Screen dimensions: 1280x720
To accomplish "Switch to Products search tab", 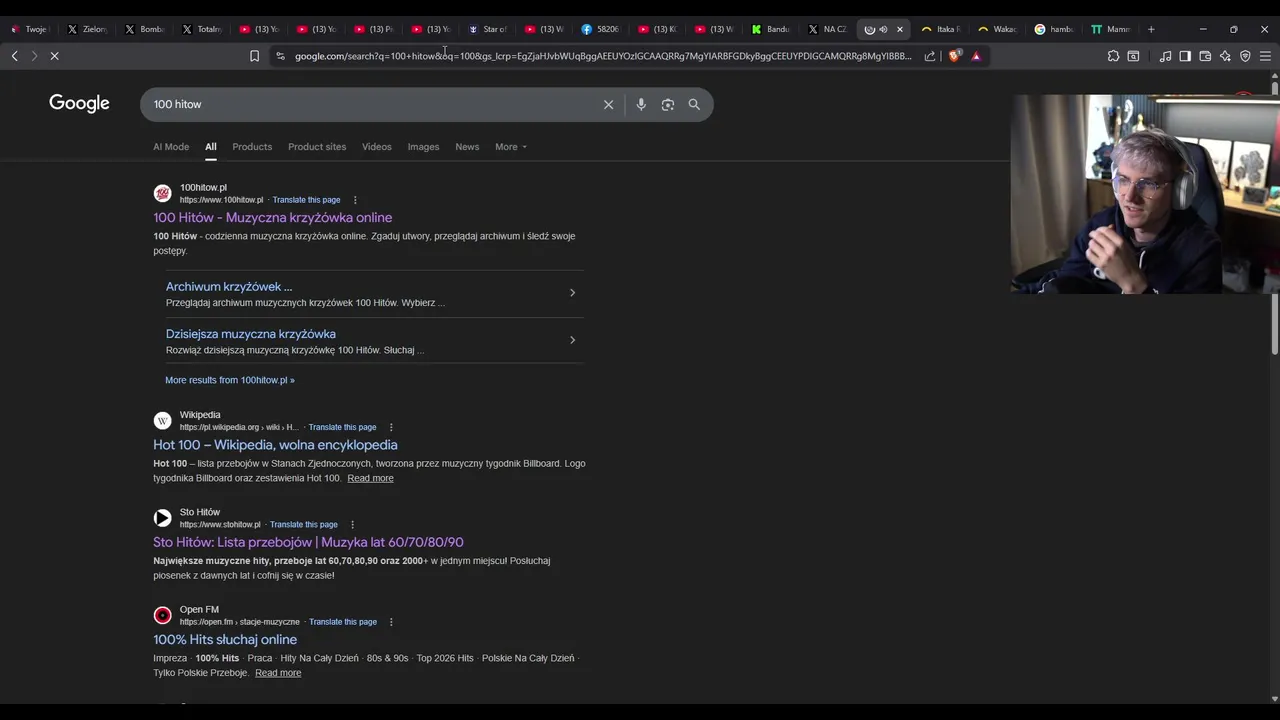I will [x=252, y=147].
